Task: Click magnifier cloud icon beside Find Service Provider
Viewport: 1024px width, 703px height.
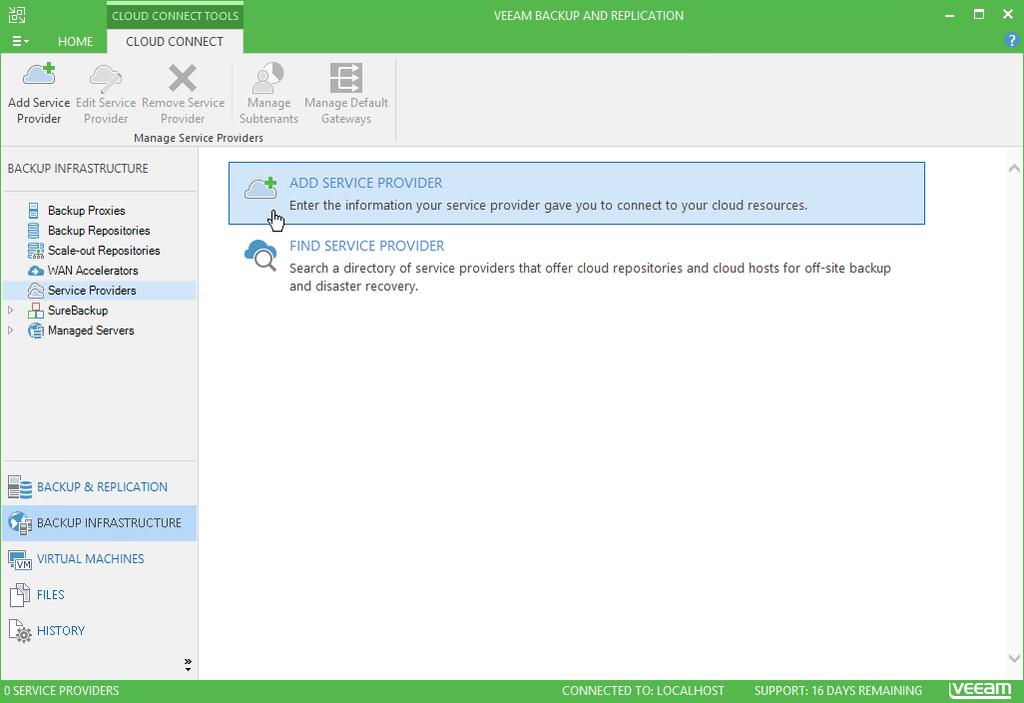Action: pyautogui.click(x=261, y=255)
